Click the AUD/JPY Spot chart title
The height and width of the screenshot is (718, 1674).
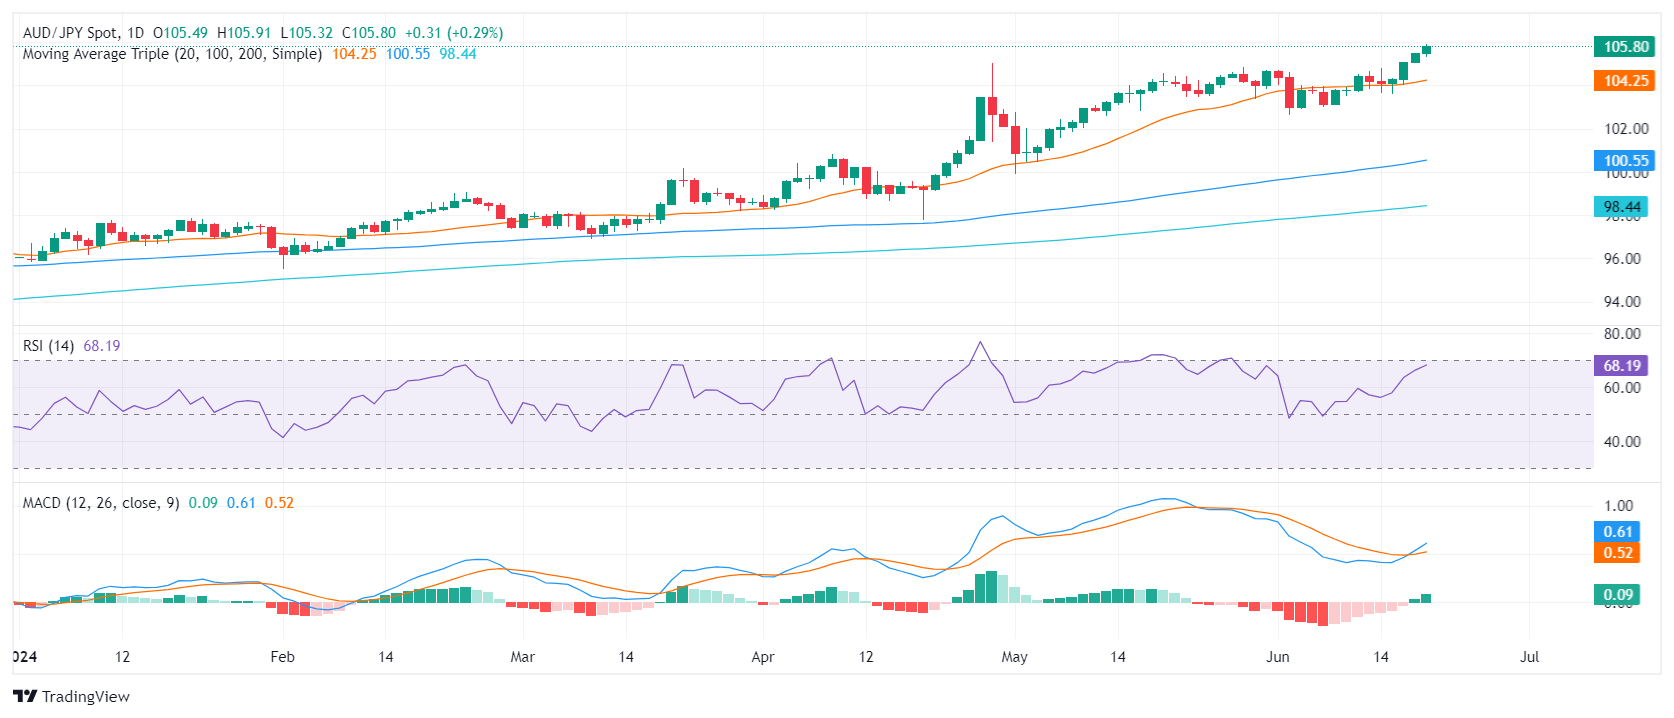pos(70,33)
